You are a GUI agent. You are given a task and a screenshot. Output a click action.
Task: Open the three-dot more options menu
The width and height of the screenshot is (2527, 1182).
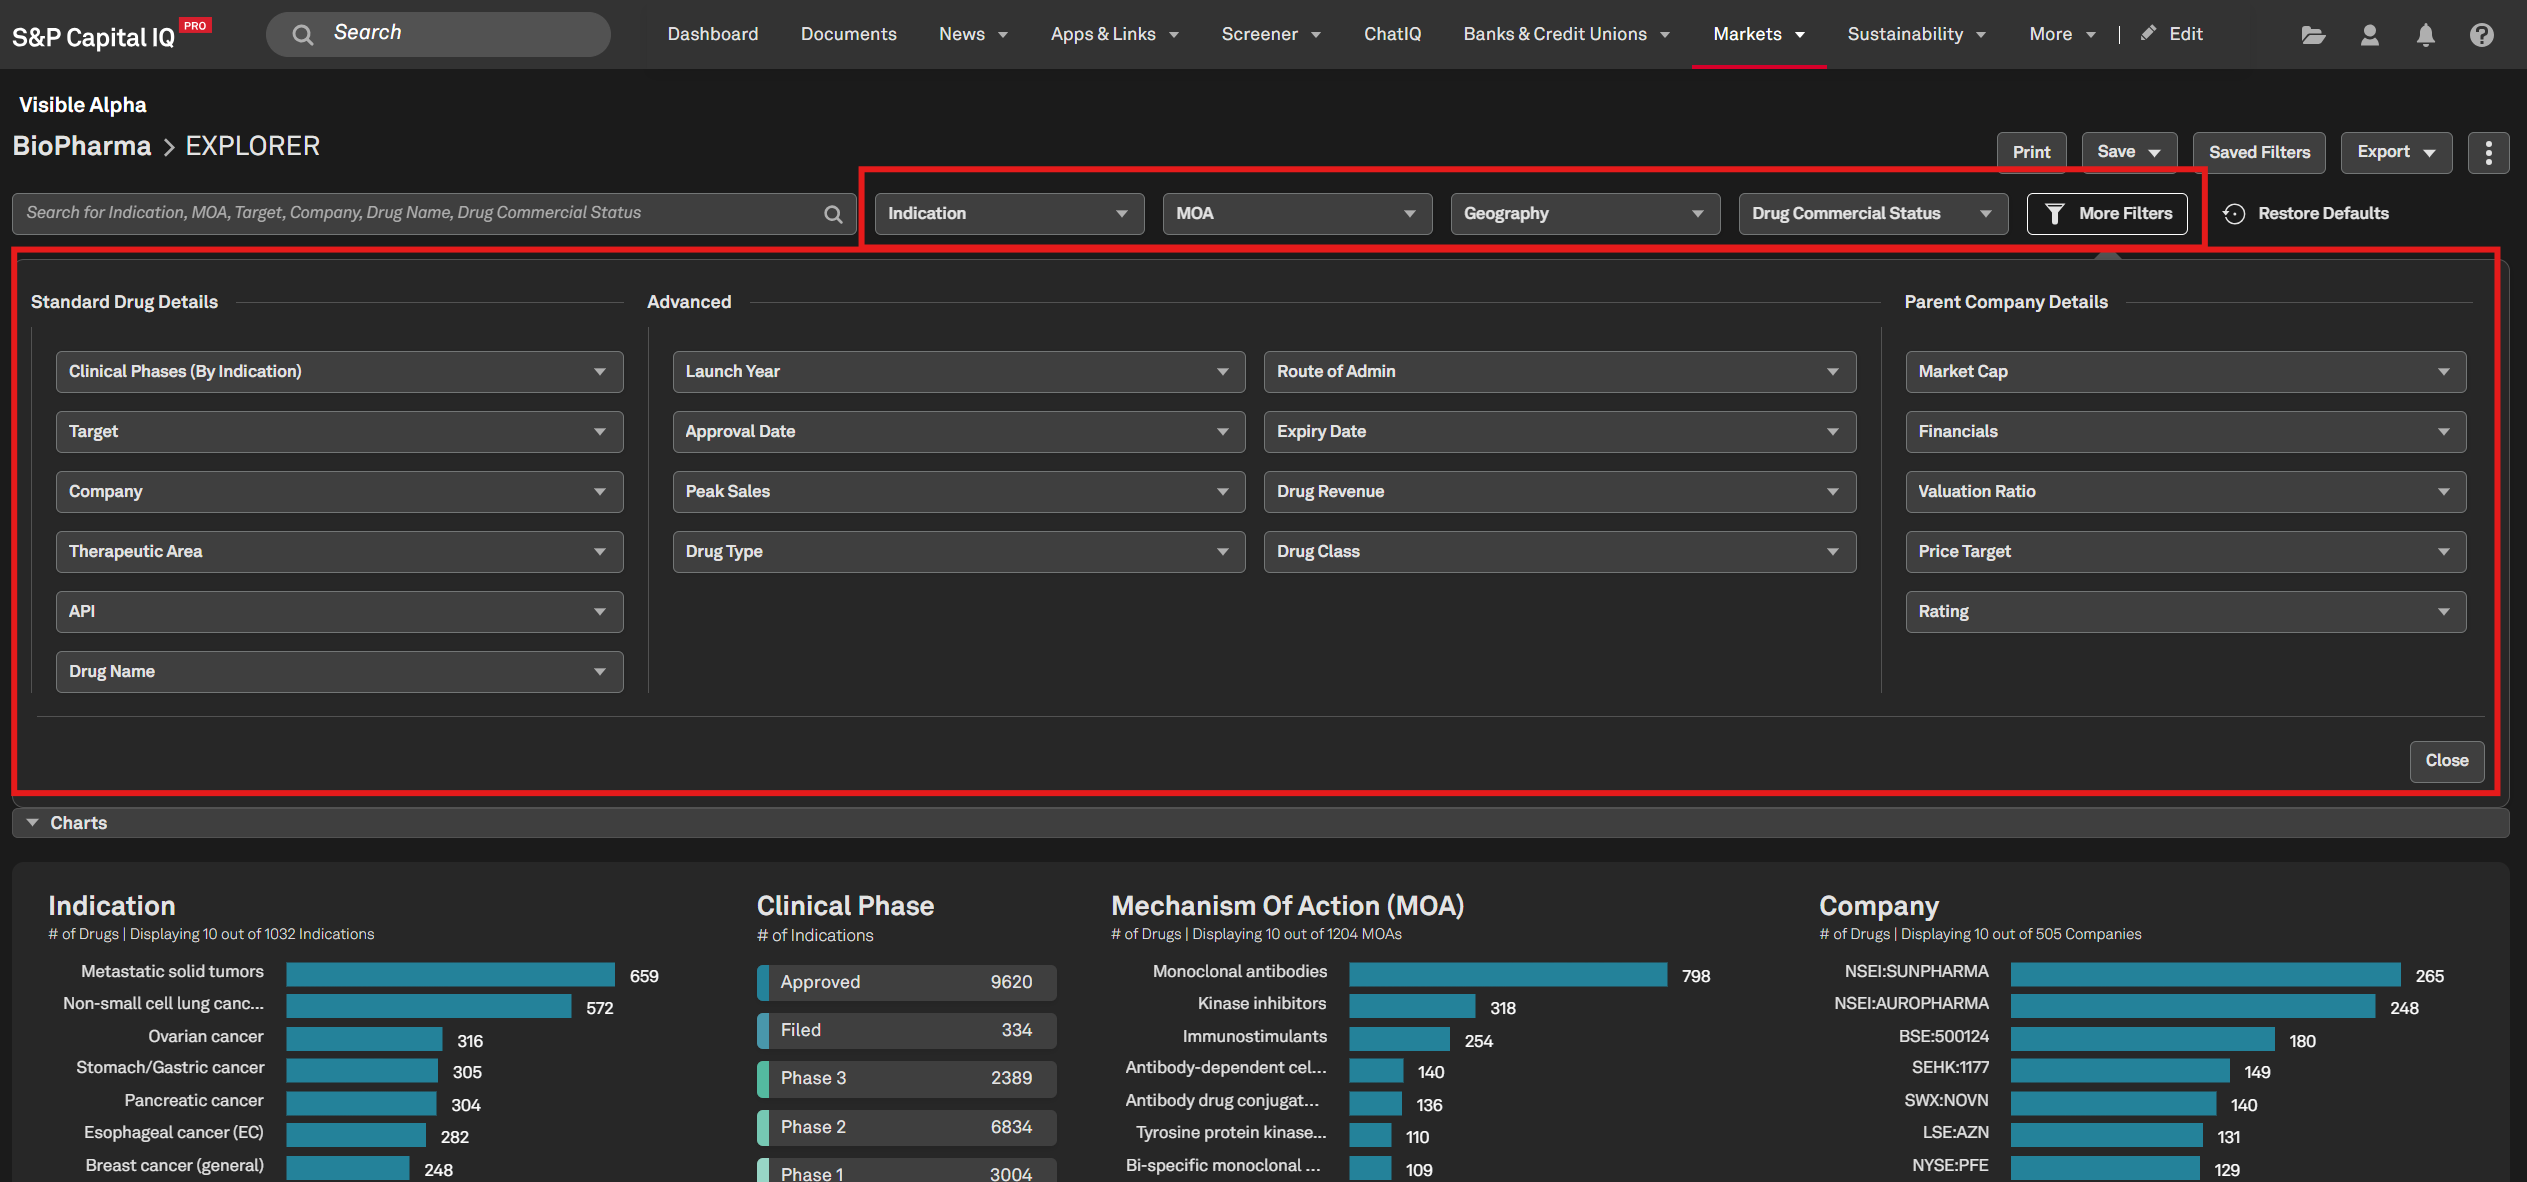(2488, 152)
